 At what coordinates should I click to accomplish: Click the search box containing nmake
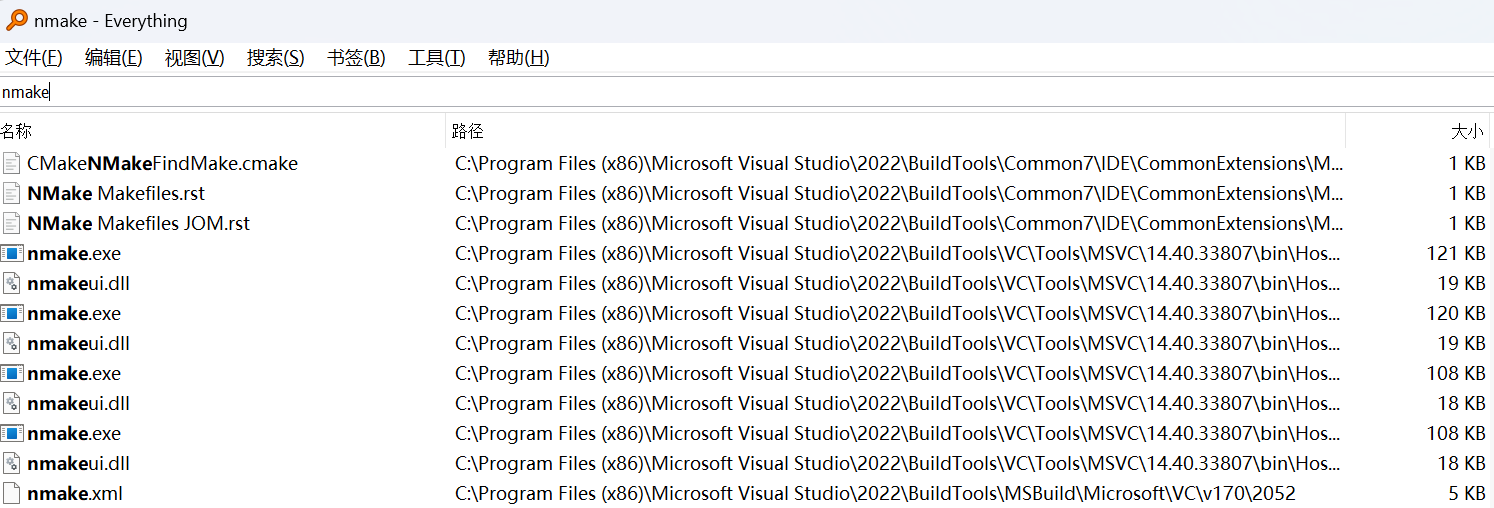click(747, 92)
